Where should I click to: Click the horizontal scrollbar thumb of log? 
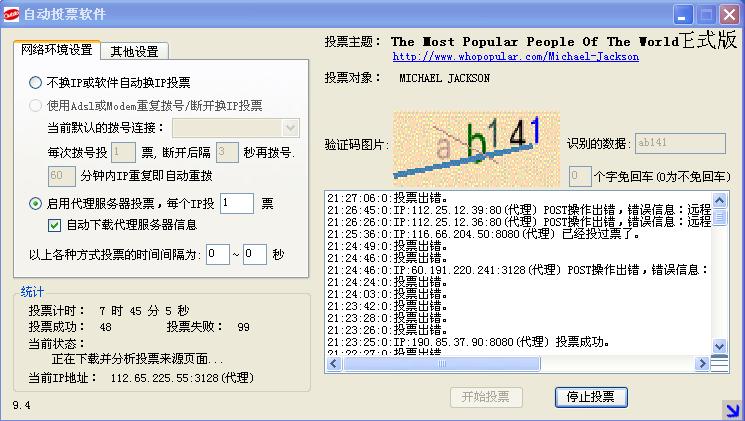[441, 364]
